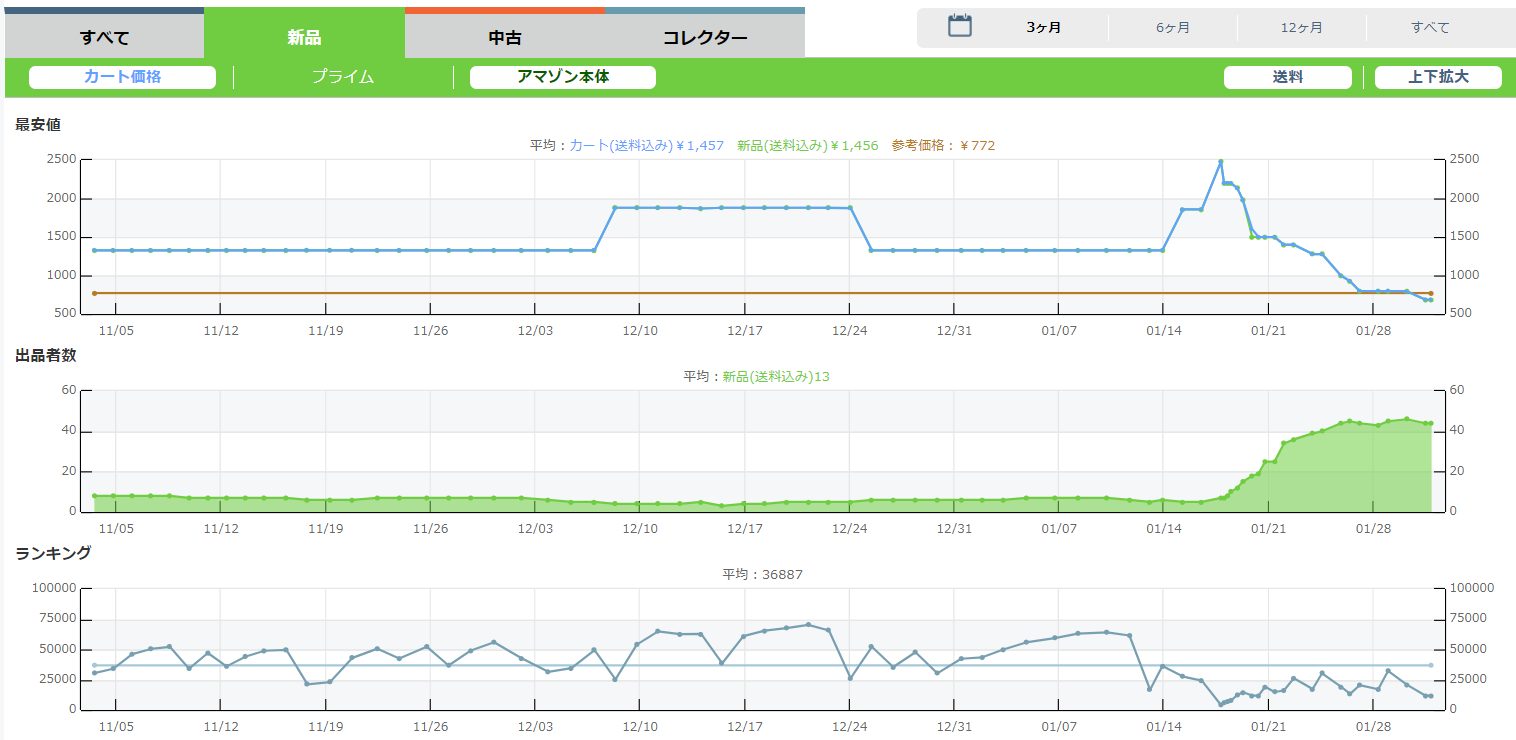This screenshot has height=740, width=1516.
Task: Select the 新品 tab
Action: pos(304,38)
